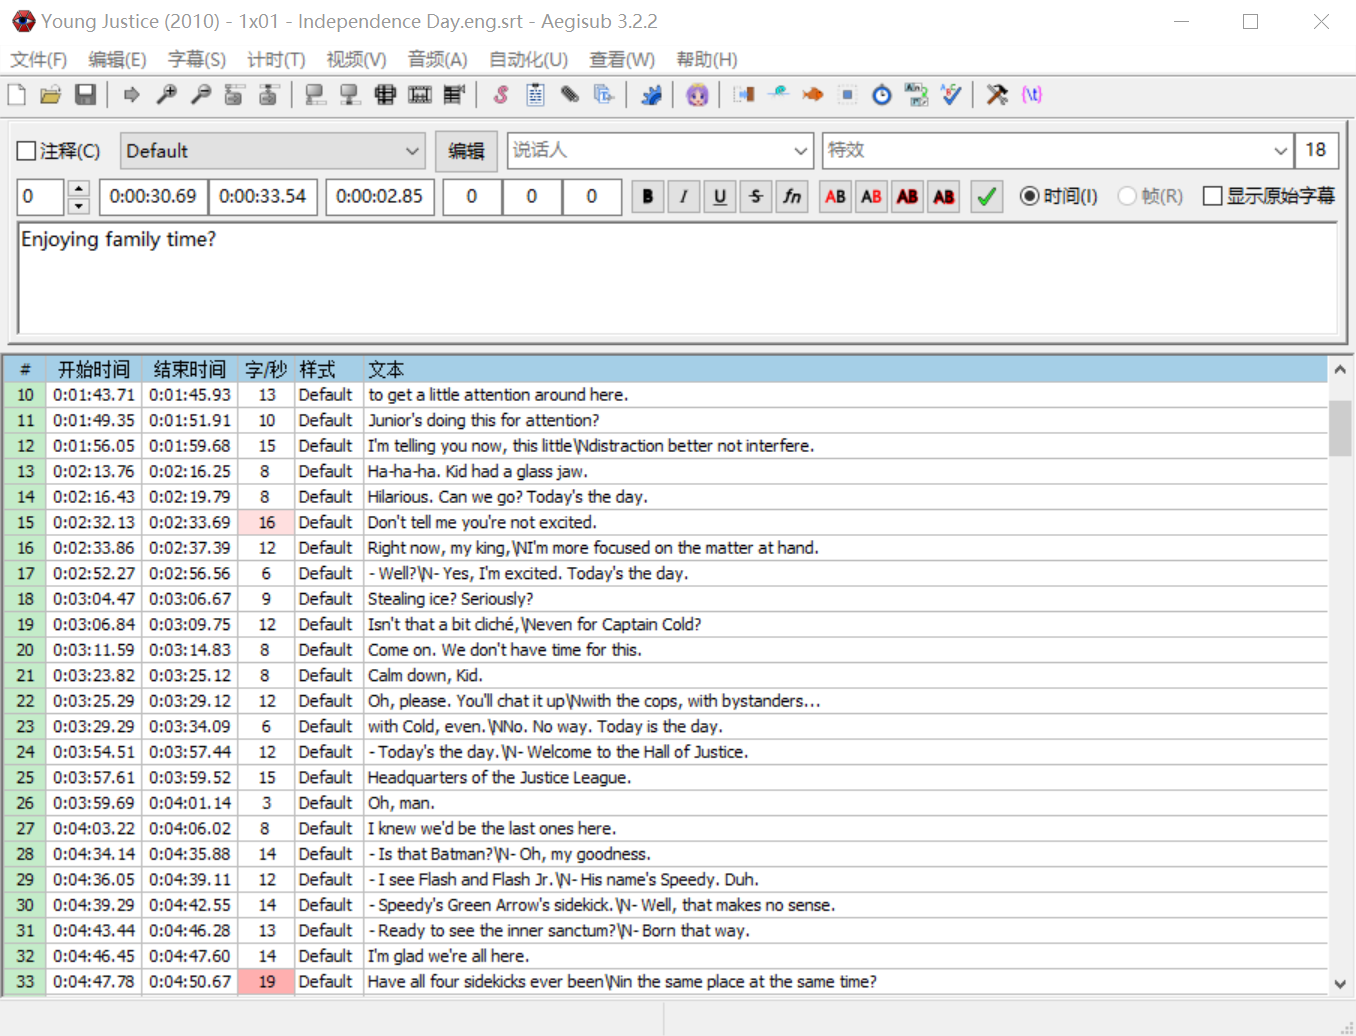This screenshot has width=1356, height=1036.
Task: Open Timing Post-Processor clock icon
Action: 882,95
